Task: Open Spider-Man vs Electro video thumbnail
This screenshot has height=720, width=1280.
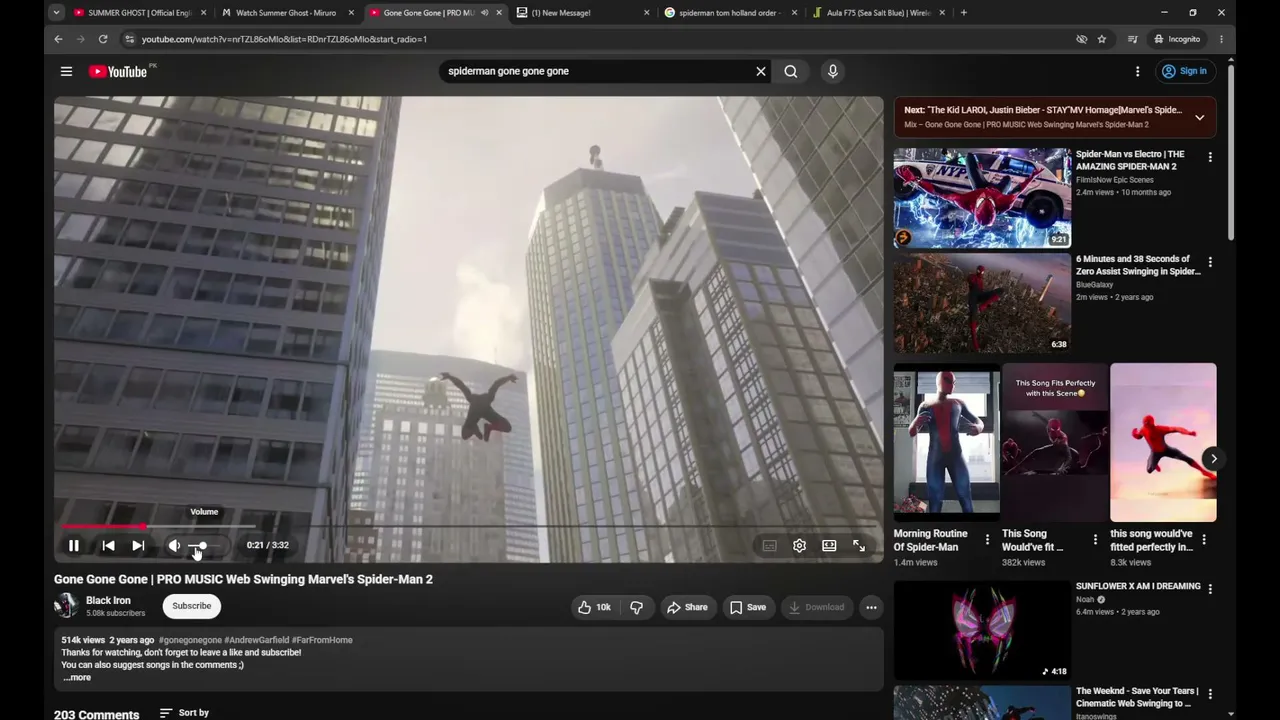Action: point(982,198)
